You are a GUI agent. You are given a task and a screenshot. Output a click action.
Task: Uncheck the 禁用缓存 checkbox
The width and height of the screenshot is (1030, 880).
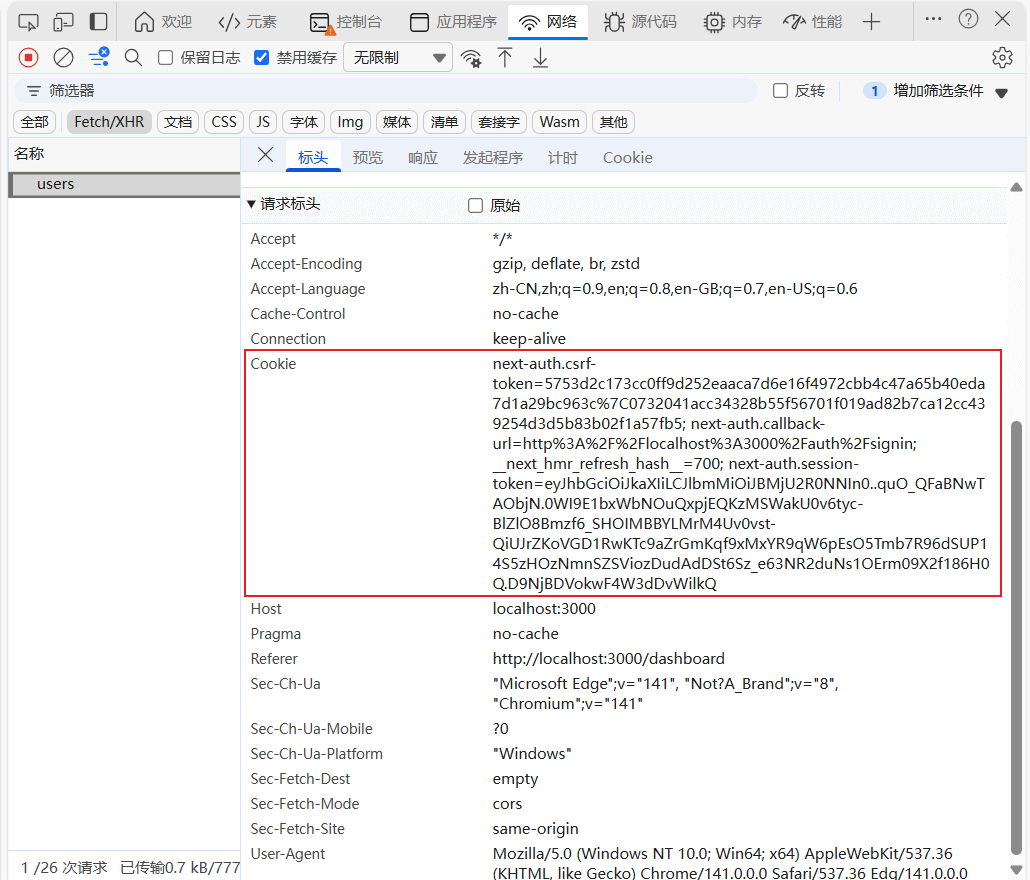point(262,58)
